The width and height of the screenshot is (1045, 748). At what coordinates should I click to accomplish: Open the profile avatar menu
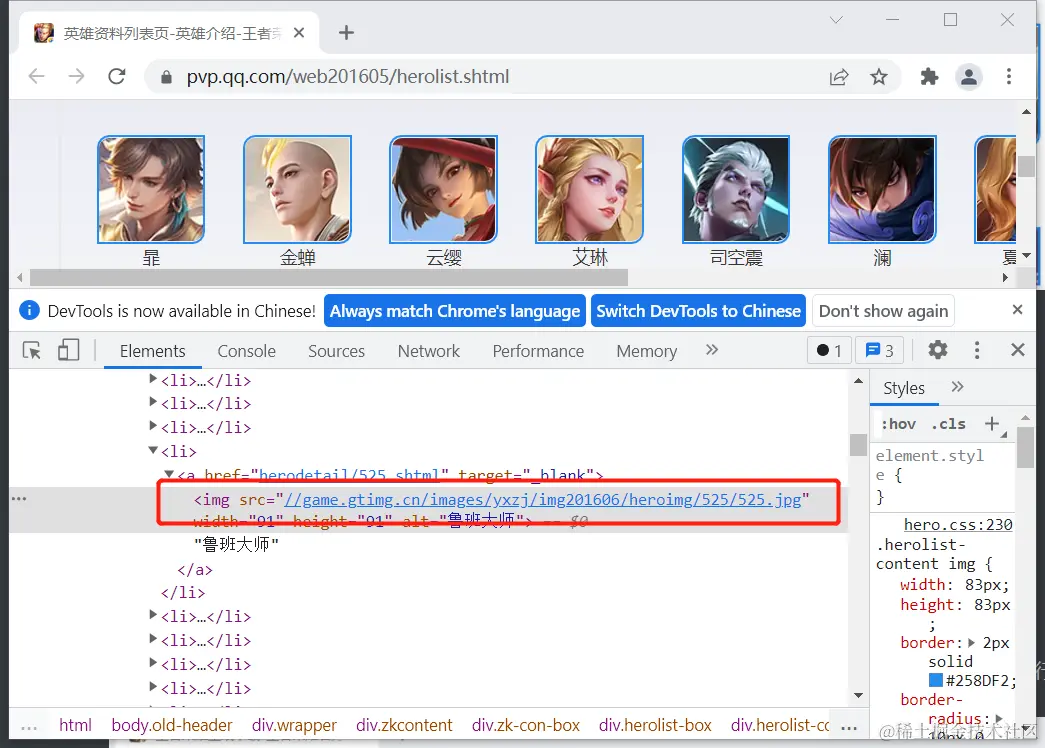coord(968,77)
